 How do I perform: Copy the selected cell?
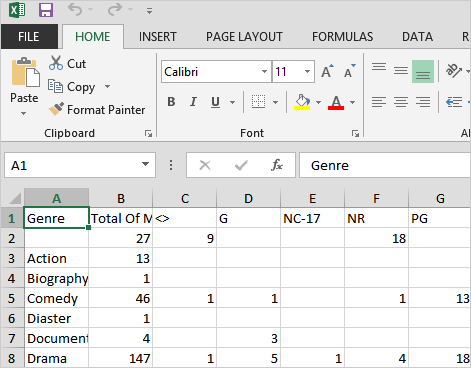pyautogui.click(x=72, y=87)
